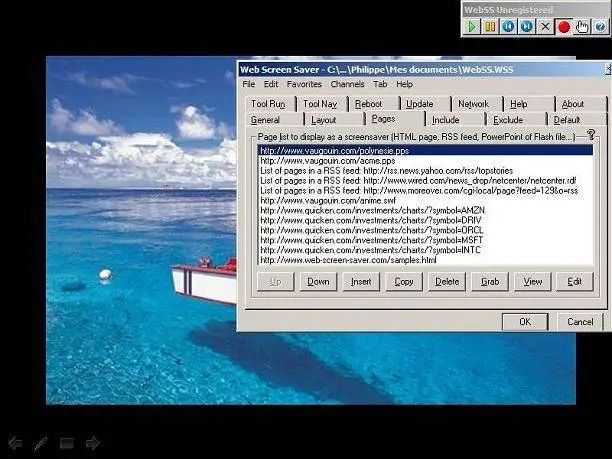612x459 pixels.
Task: Switch to the Reboot tab
Action: pos(374,104)
